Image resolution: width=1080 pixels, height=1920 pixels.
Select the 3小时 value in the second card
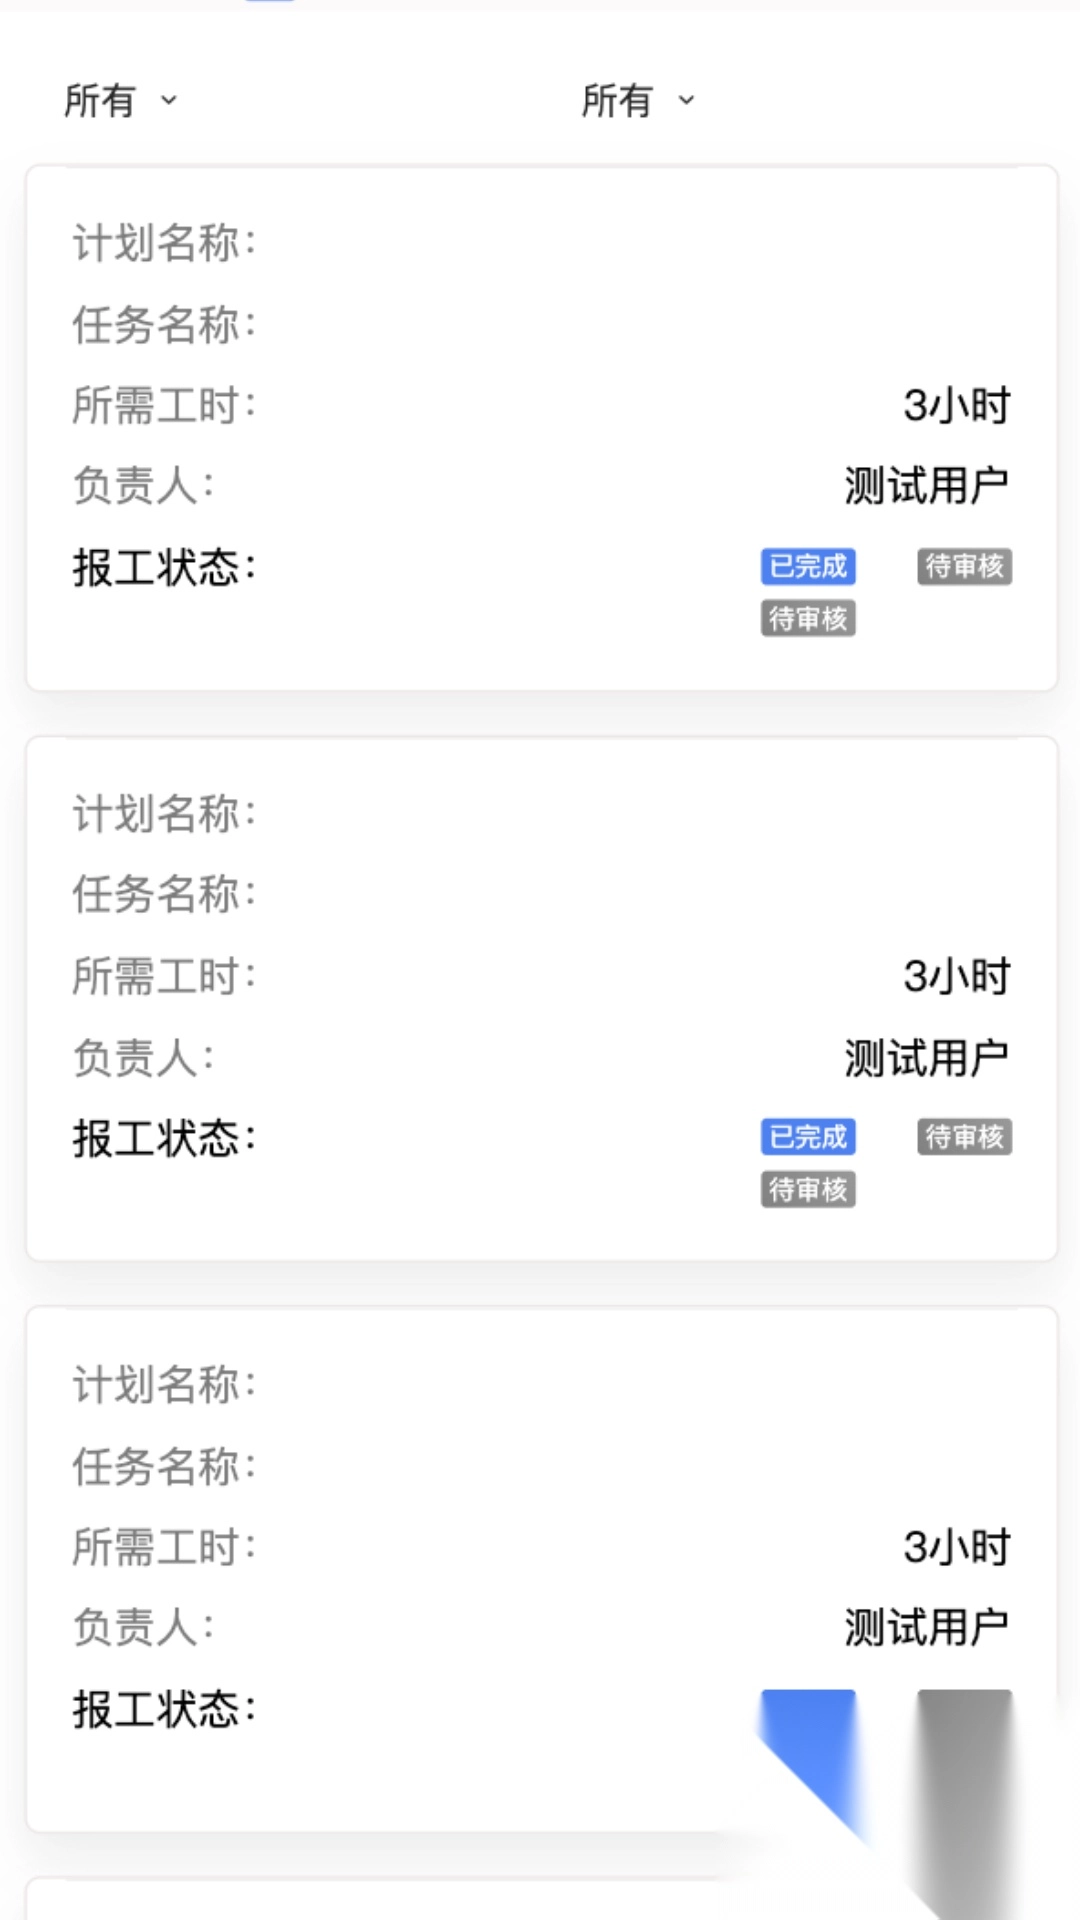pos(957,977)
